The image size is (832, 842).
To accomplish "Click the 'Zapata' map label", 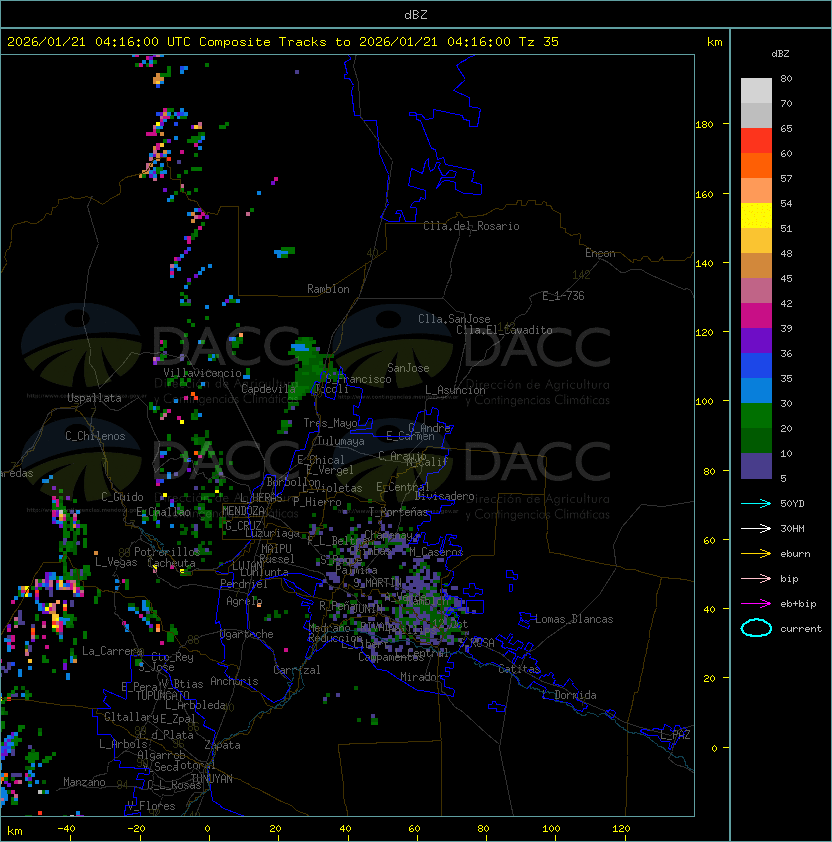I will tap(222, 745).
